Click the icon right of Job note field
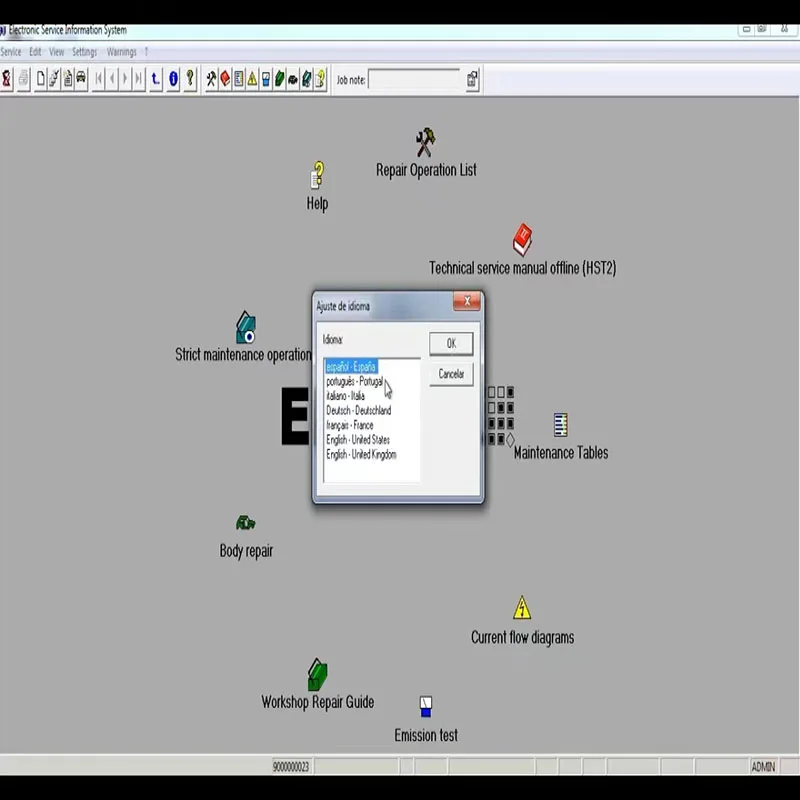800x800 pixels. [x=472, y=79]
